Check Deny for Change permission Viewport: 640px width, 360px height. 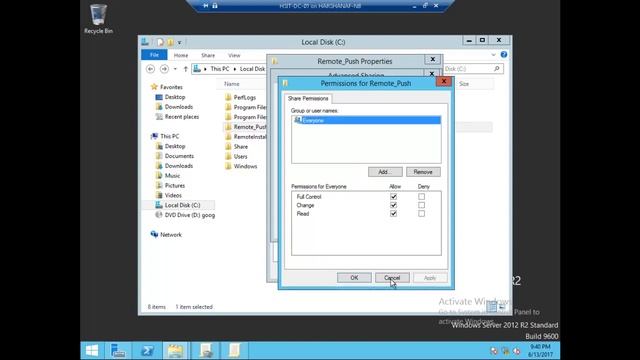click(x=421, y=205)
